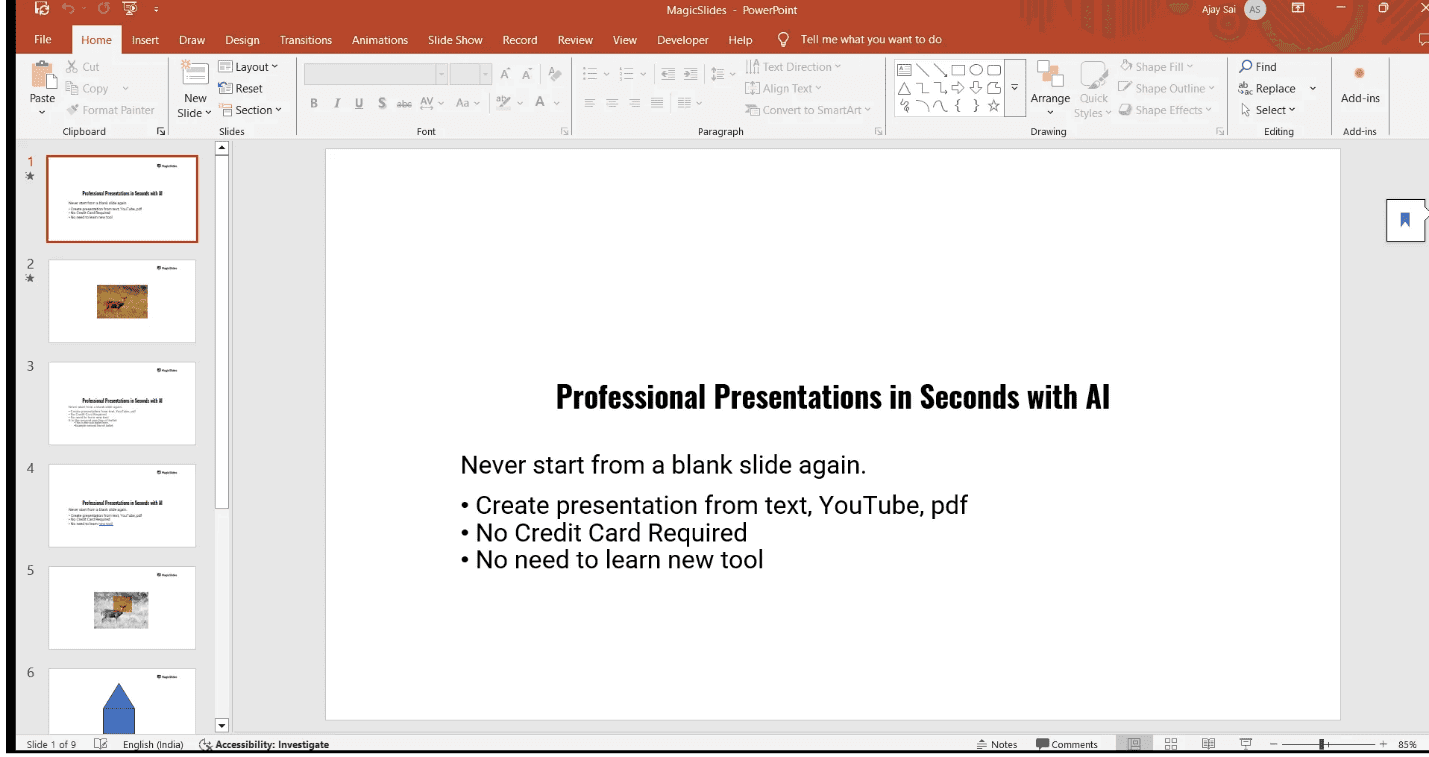1429x757 pixels.
Task: Click the Find magnifier button
Action: coord(1258,67)
